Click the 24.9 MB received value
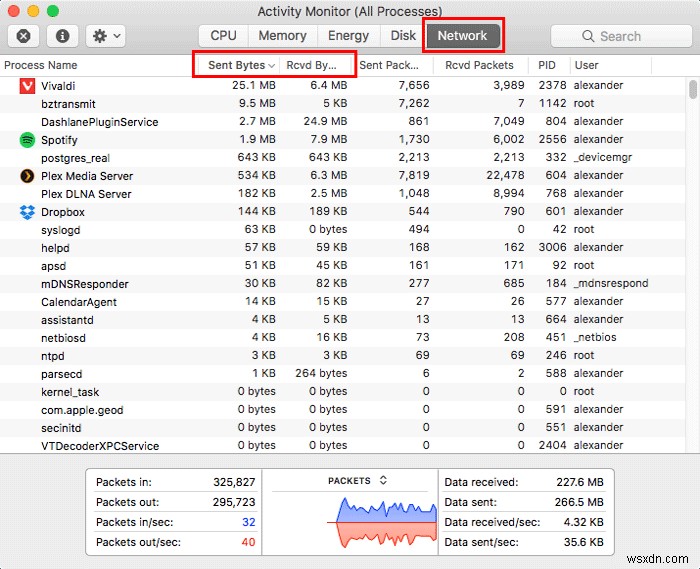This screenshot has height=569, width=700. click(325, 121)
